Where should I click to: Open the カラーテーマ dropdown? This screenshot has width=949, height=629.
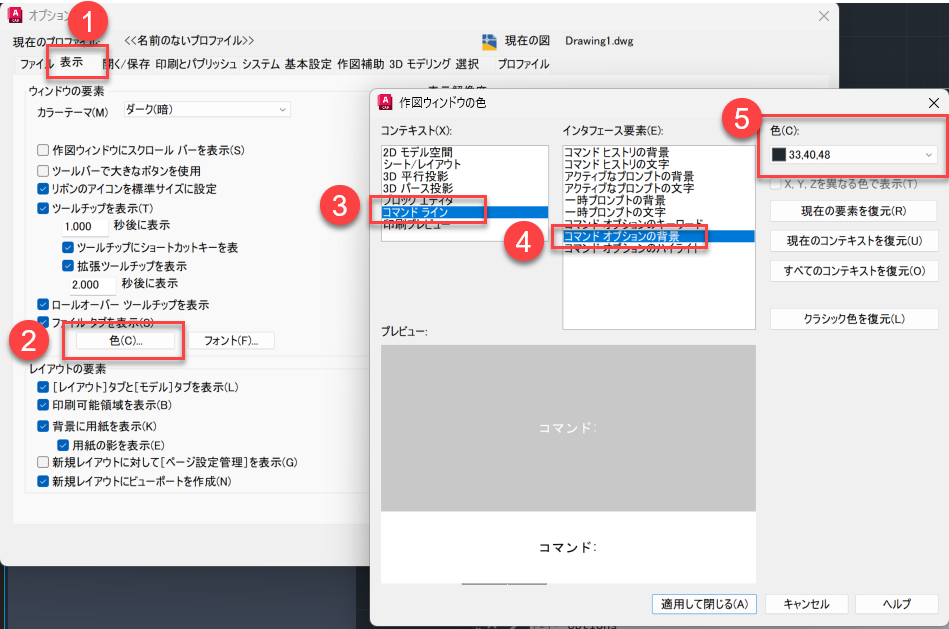pos(207,110)
